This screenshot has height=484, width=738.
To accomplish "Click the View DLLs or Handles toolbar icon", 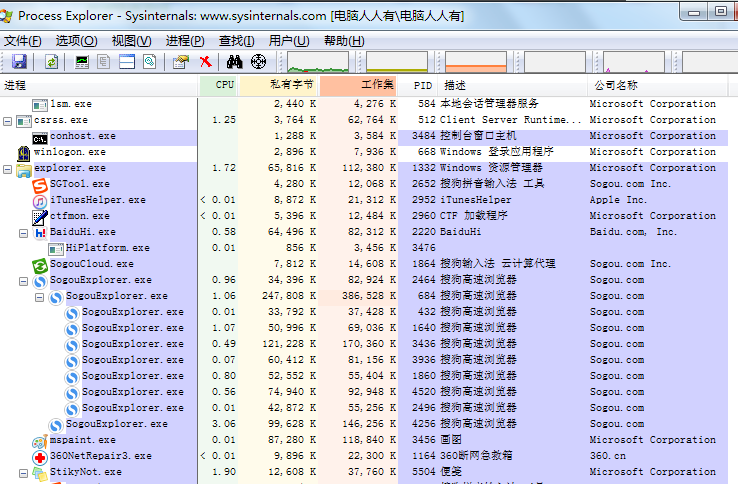I will tap(150, 62).
